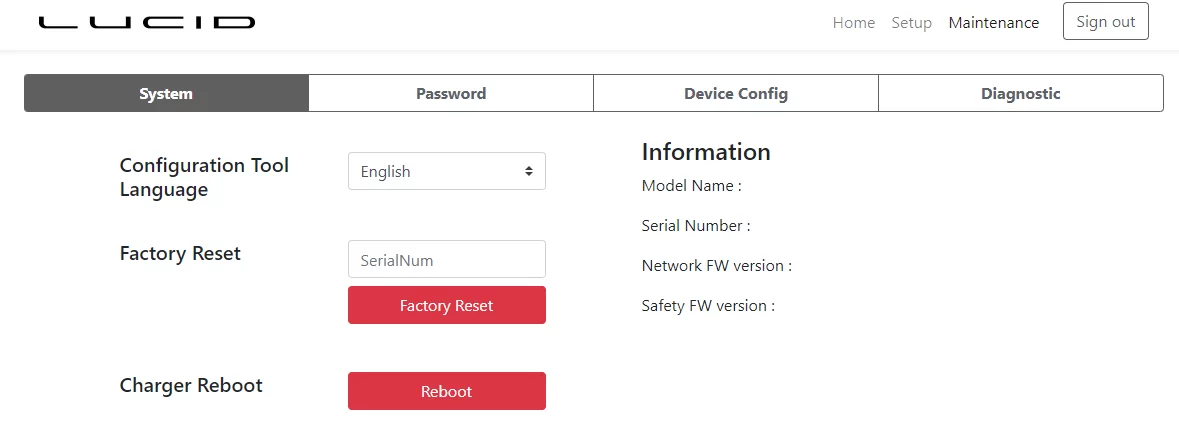Click the Information heading
Screen dimensions: 1179x432
[706, 152]
